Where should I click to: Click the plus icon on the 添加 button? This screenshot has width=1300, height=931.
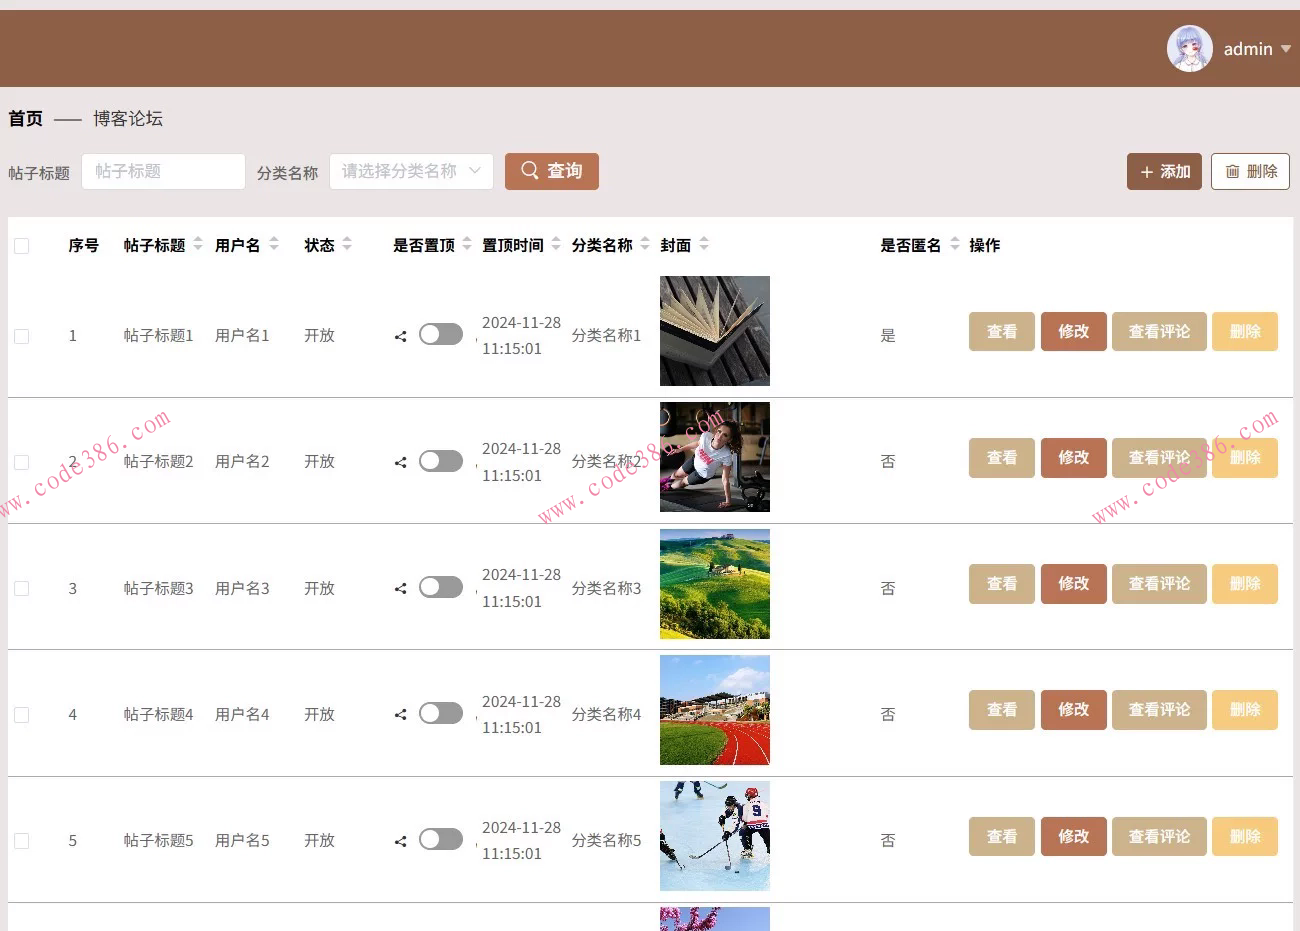click(x=1147, y=171)
